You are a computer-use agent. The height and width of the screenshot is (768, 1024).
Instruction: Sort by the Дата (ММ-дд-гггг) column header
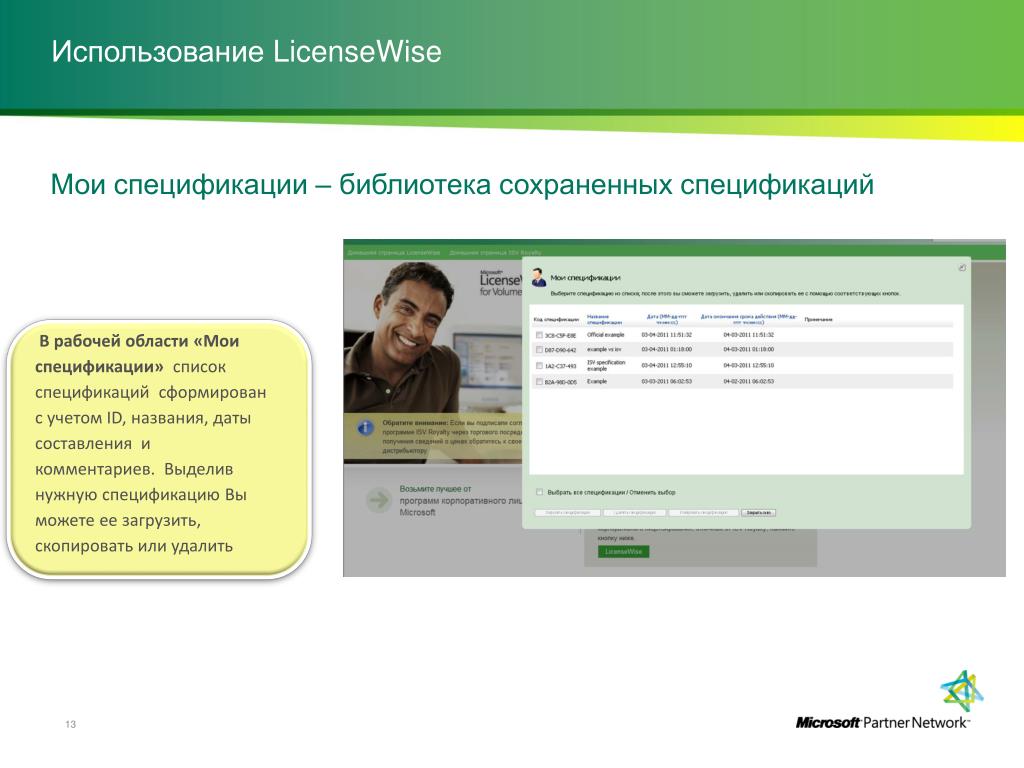point(667,319)
